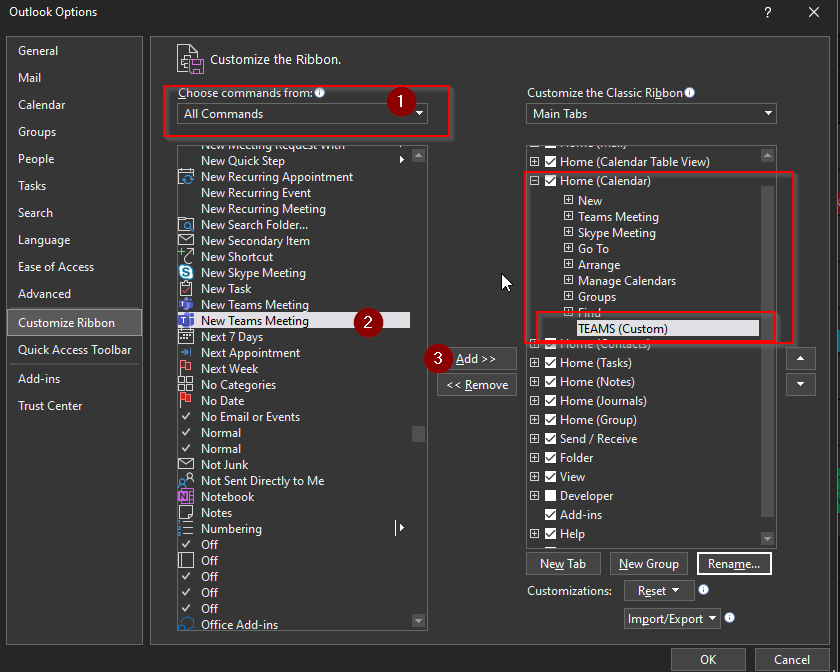
Task: Expand the Manage Calendars group
Action: point(568,280)
